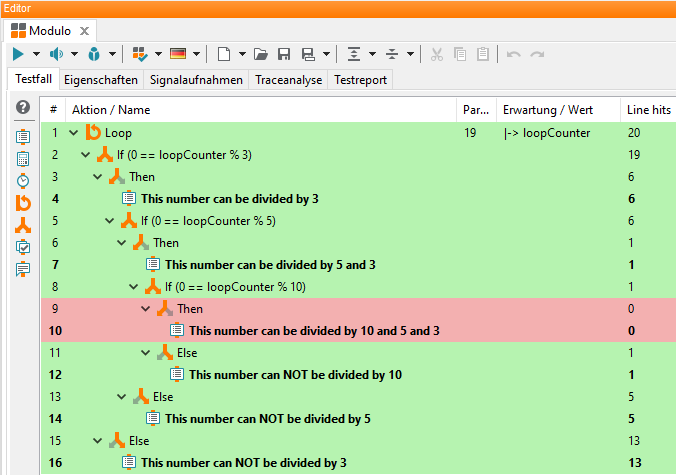676x475 pixels.
Task: Switch to the Testfall tab
Action: coord(34,79)
